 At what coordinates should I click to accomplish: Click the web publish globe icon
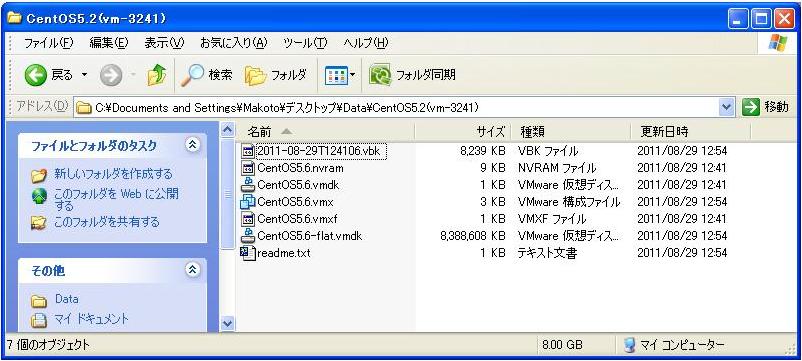39,197
